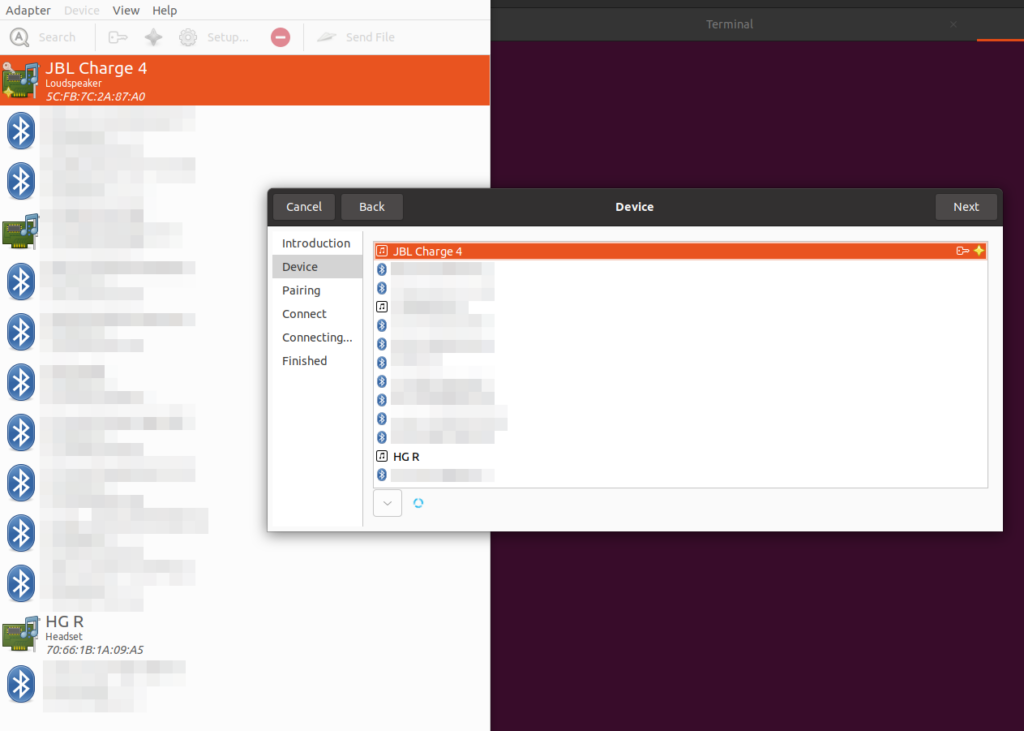Image resolution: width=1024 pixels, height=731 pixels.
Task: Click the key-shaped Pair icon in the toolbar
Action: pyautogui.click(x=118, y=37)
